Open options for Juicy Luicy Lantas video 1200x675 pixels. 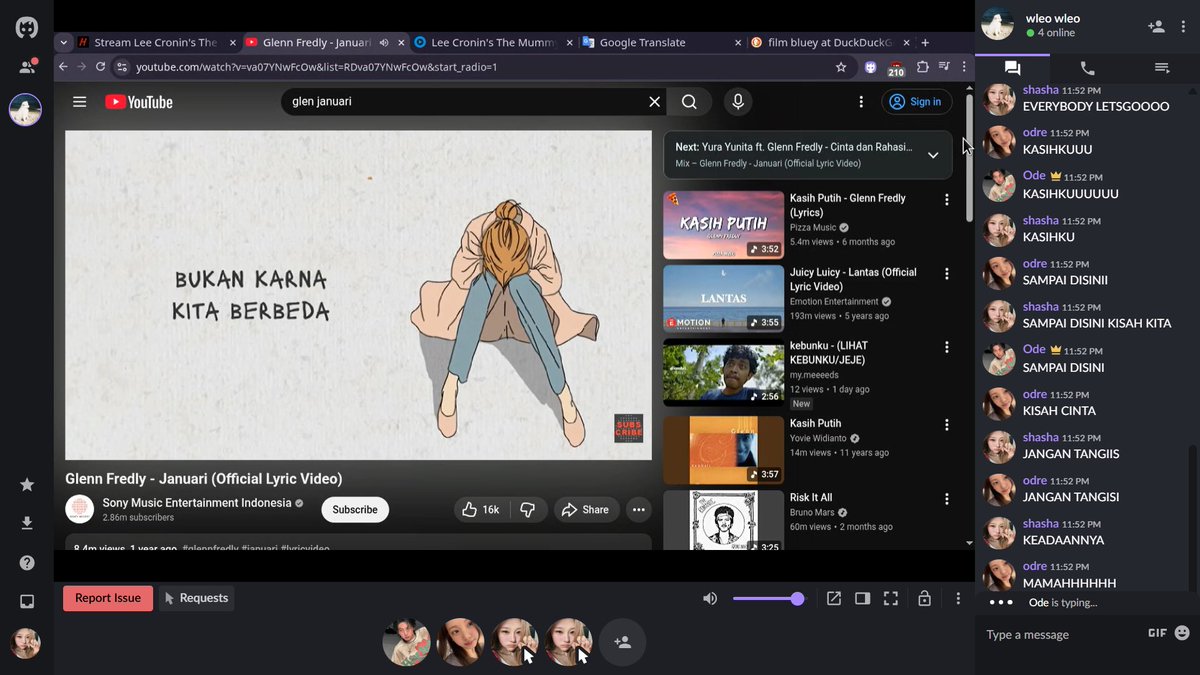pyautogui.click(x=946, y=273)
